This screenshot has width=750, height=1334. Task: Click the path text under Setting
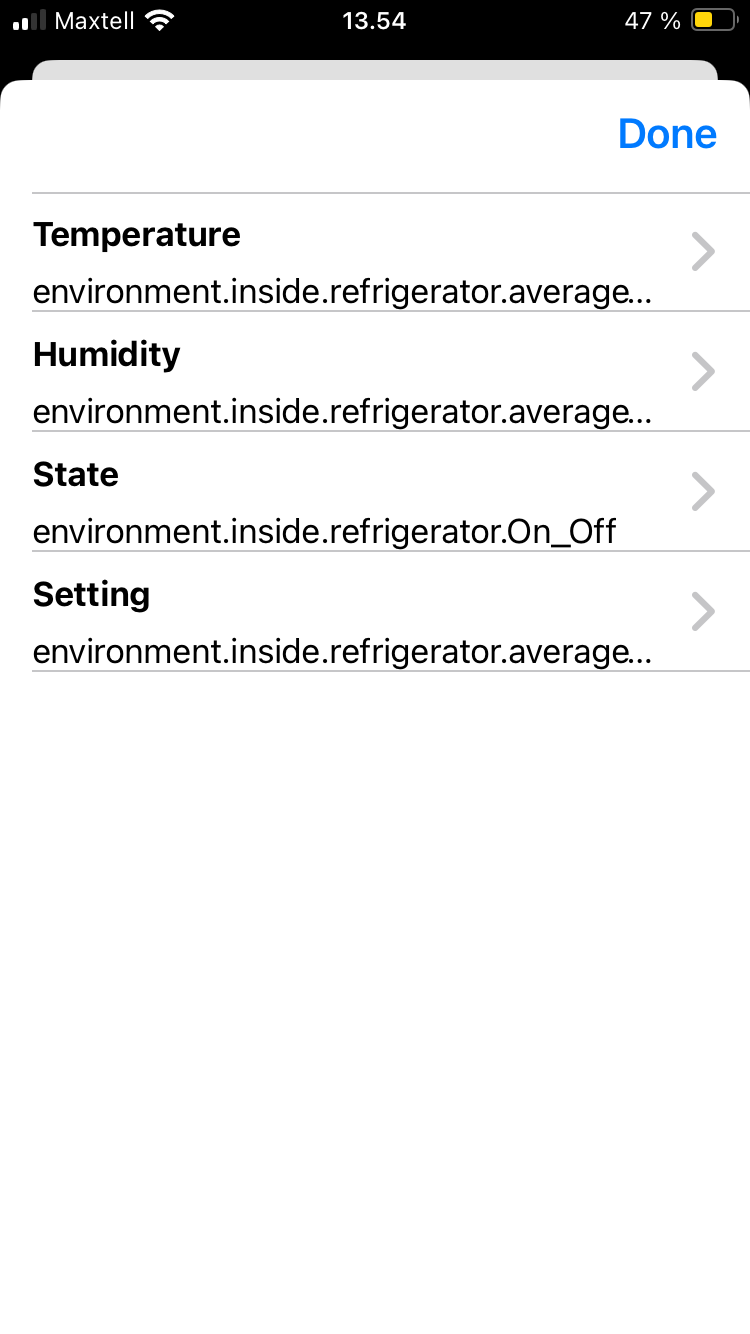pyautogui.click(x=342, y=652)
